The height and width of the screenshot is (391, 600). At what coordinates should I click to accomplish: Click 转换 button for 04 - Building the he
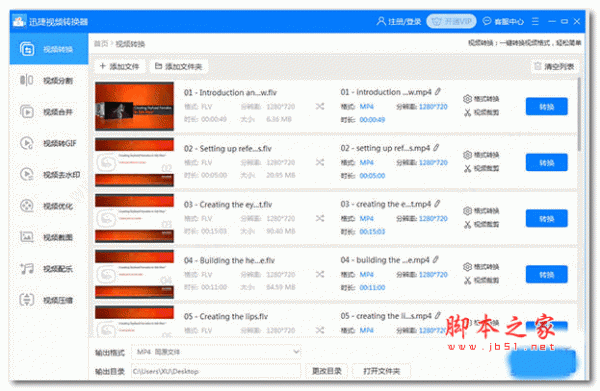pyautogui.click(x=546, y=274)
